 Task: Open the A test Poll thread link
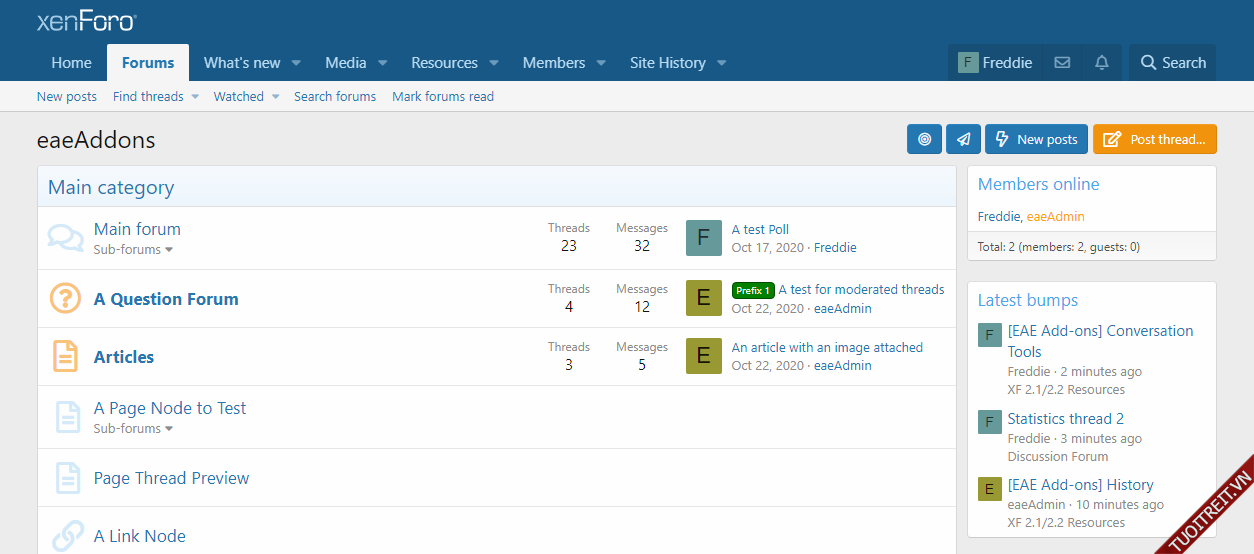click(760, 230)
